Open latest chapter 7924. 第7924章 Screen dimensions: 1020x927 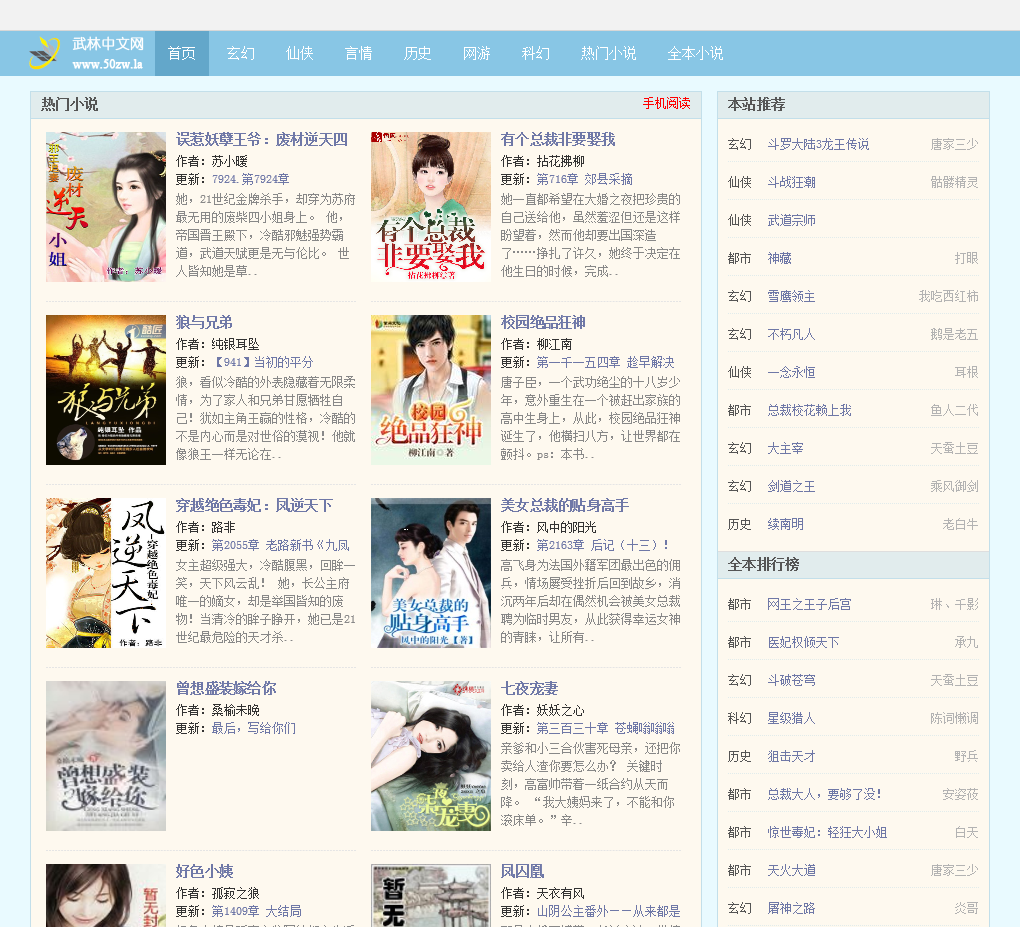pos(250,179)
